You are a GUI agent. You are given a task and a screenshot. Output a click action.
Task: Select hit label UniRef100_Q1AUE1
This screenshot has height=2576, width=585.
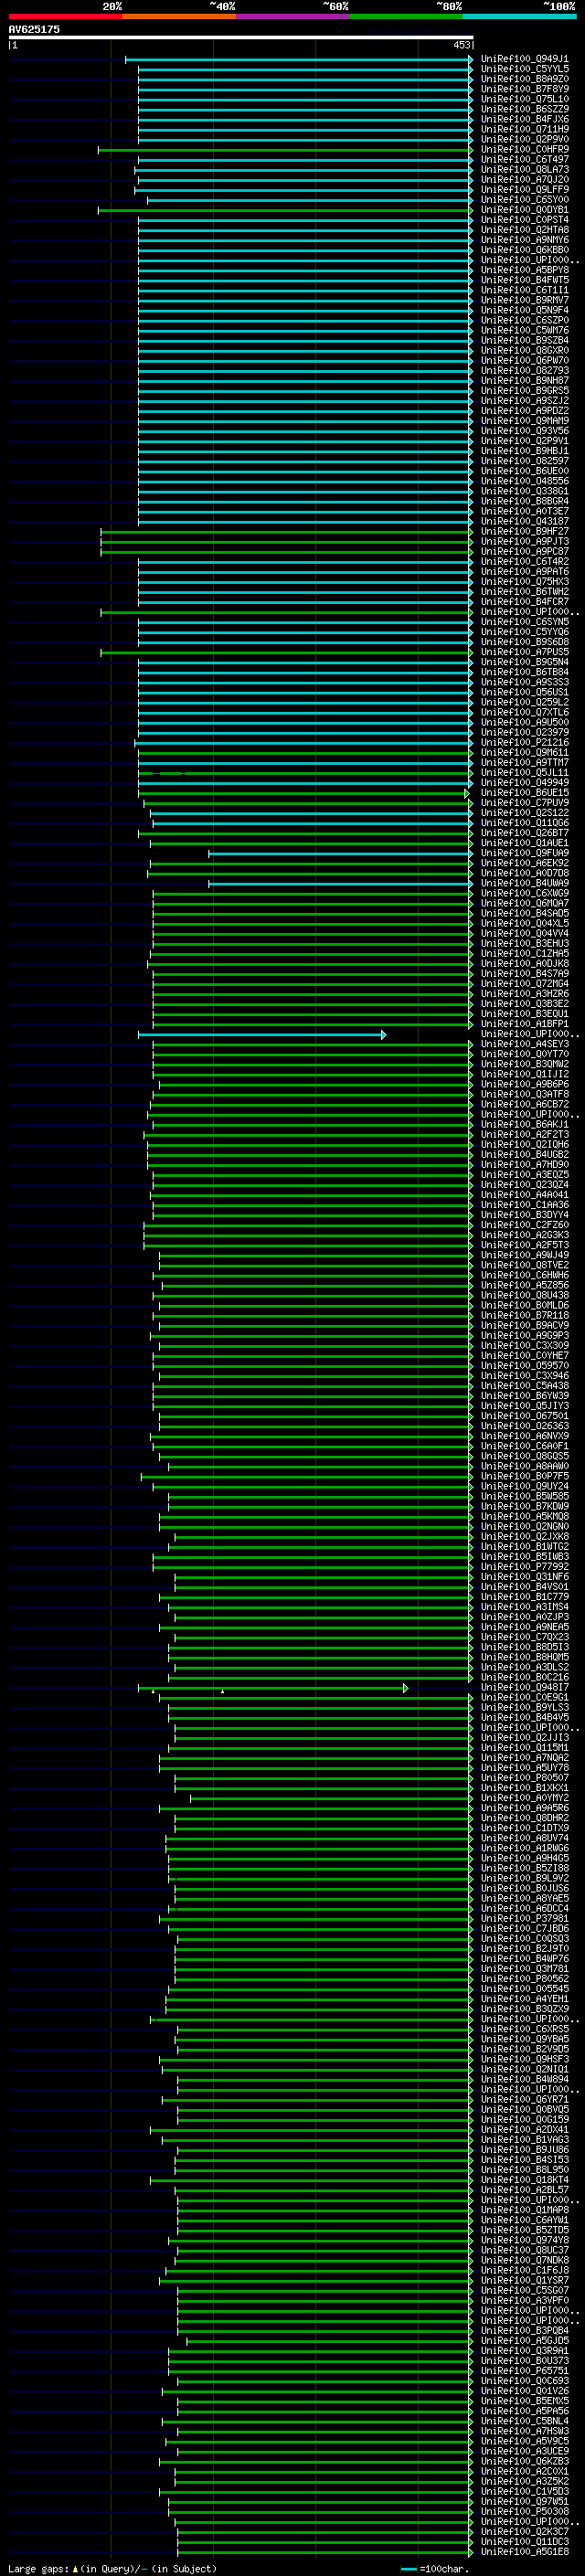tap(525, 843)
